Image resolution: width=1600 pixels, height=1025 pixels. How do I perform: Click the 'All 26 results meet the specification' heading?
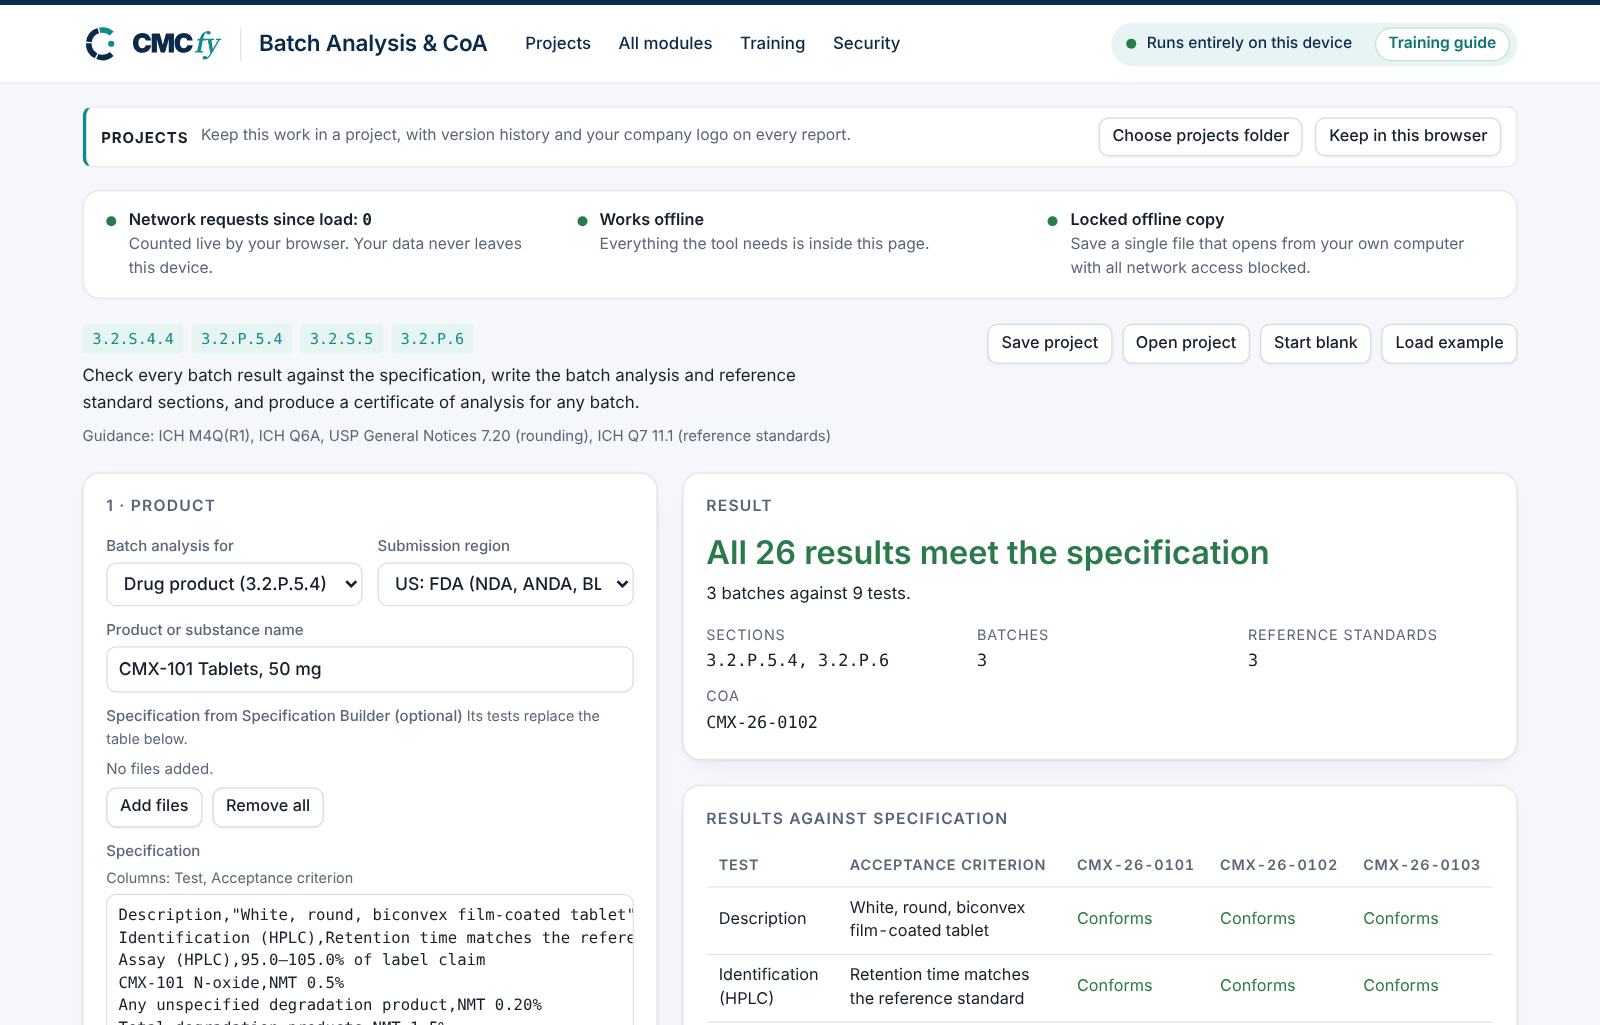pyautogui.click(x=987, y=553)
